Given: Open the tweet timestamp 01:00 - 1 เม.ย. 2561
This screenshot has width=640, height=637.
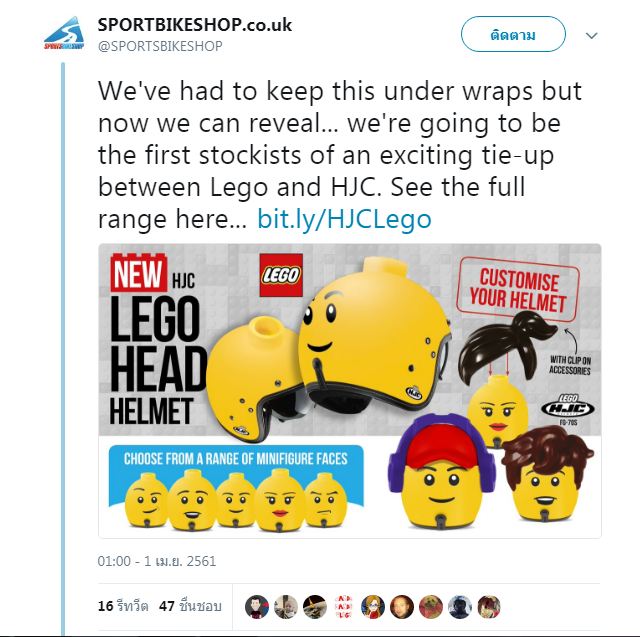Looking at the screenshot, I should (156, 561).
